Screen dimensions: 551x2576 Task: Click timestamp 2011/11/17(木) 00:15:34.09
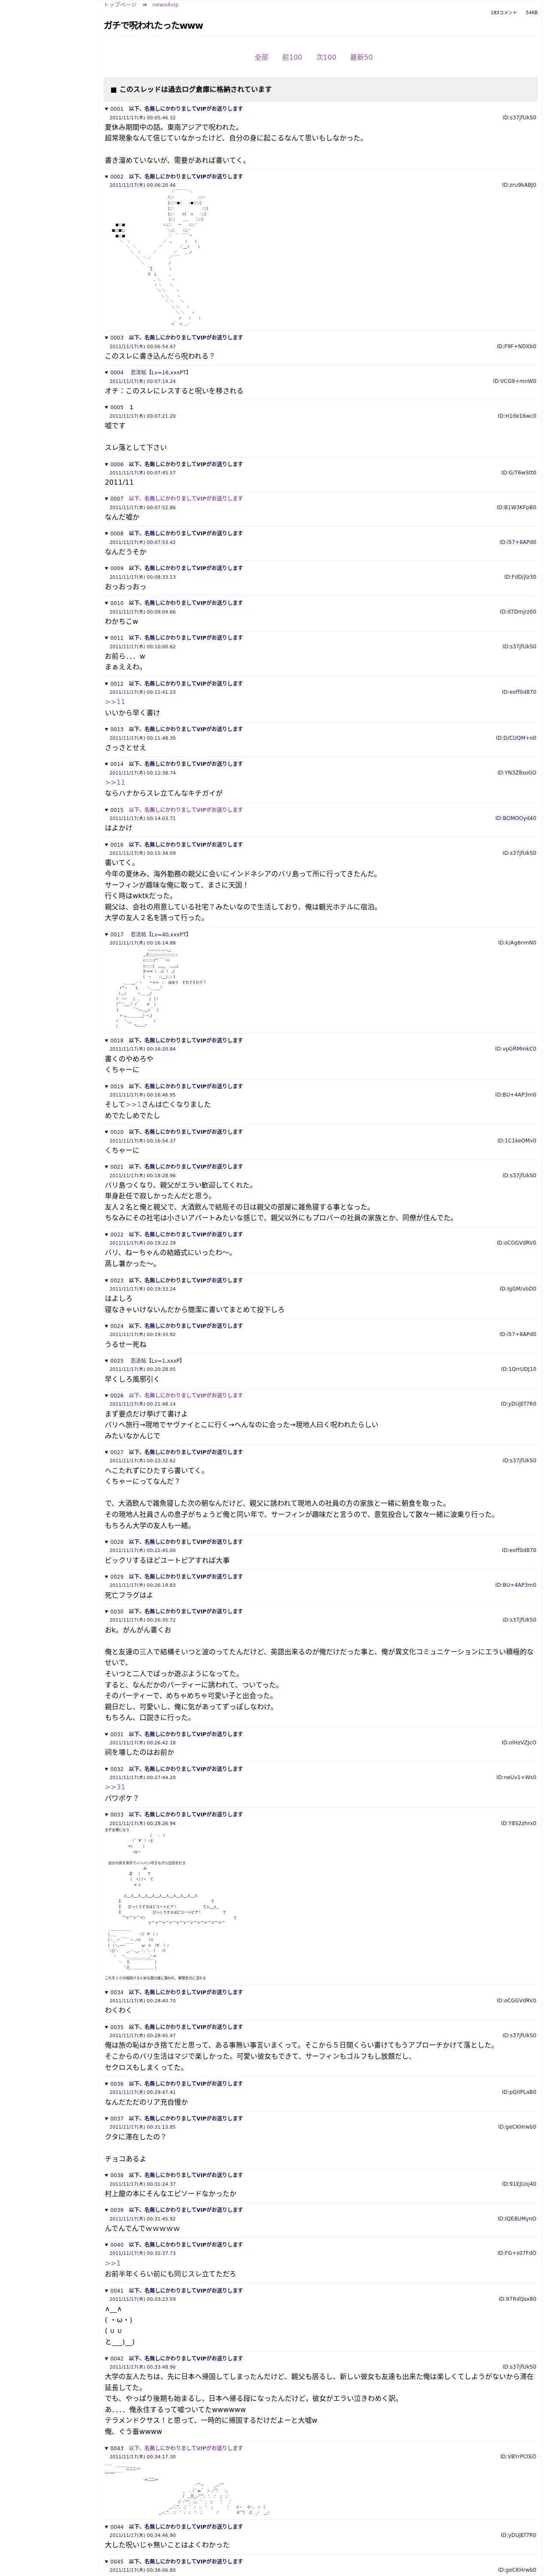142,853
